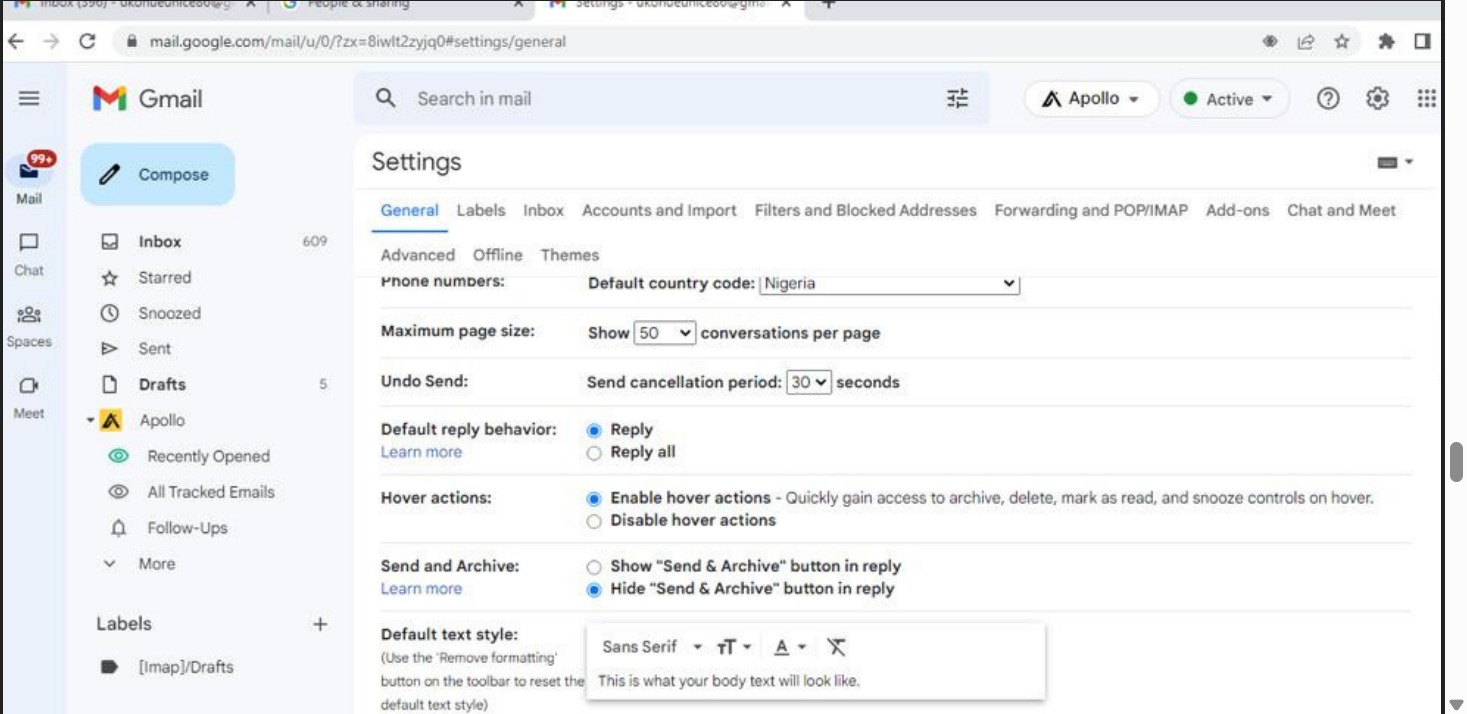Select Disable hover actions option

click(594, 521)
